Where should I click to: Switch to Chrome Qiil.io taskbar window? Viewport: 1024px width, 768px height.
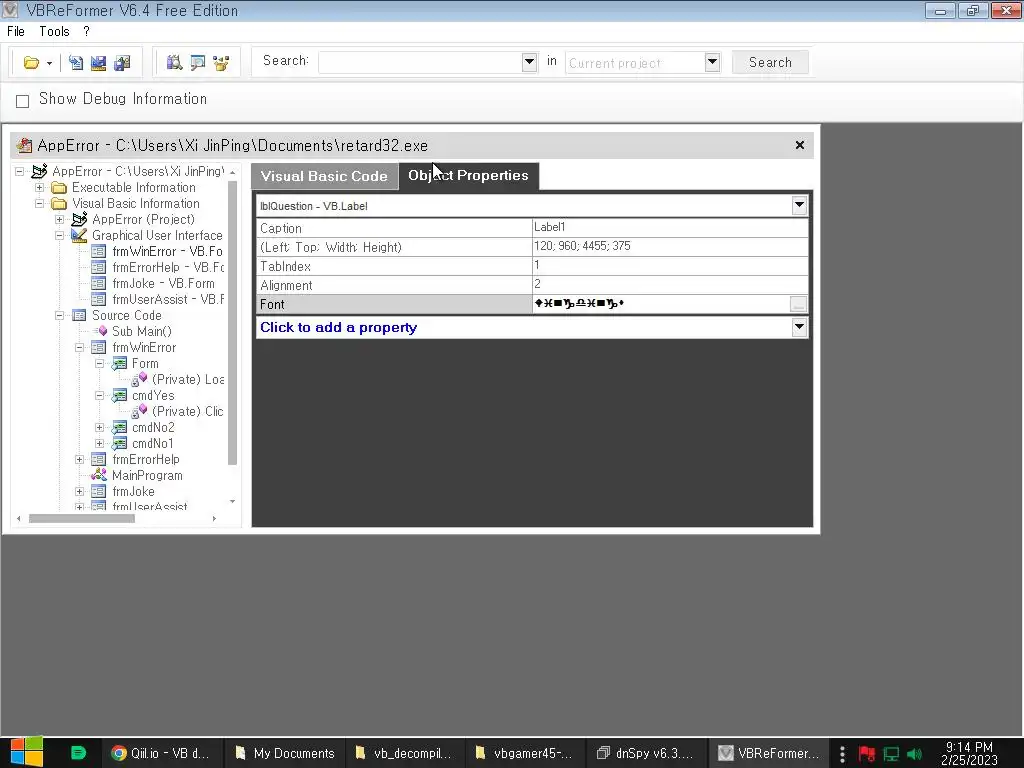pos(160,753)
